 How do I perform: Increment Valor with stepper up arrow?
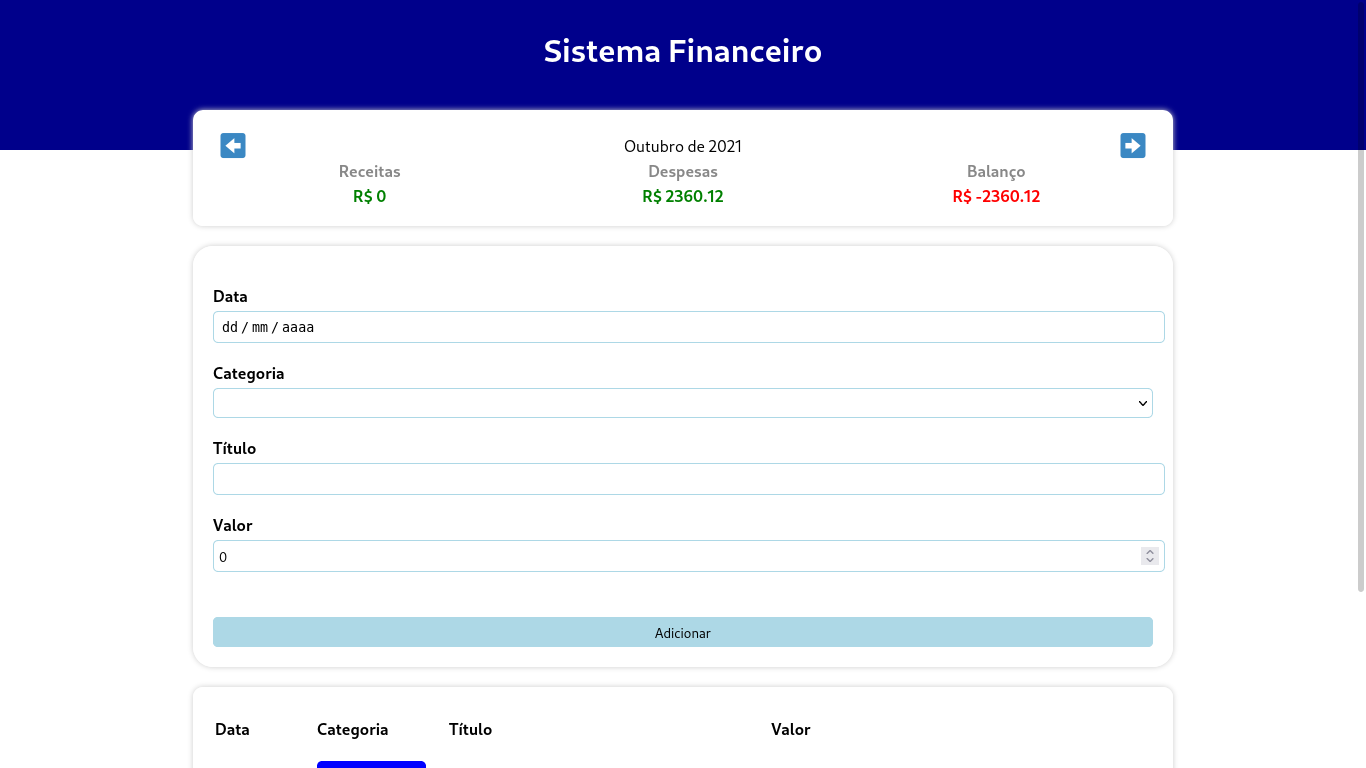point(1149,551)
